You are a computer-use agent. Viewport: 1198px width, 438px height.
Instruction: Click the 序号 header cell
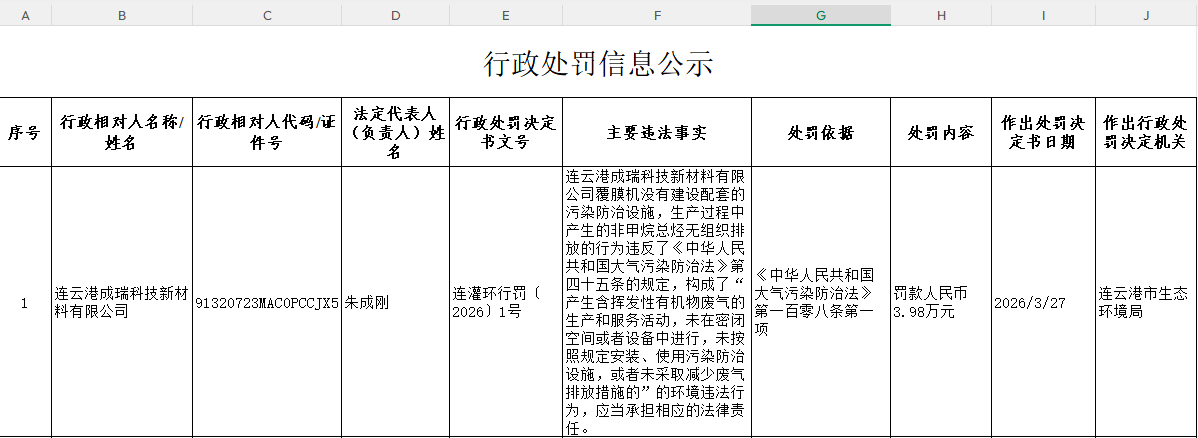[x=26, y=132]
